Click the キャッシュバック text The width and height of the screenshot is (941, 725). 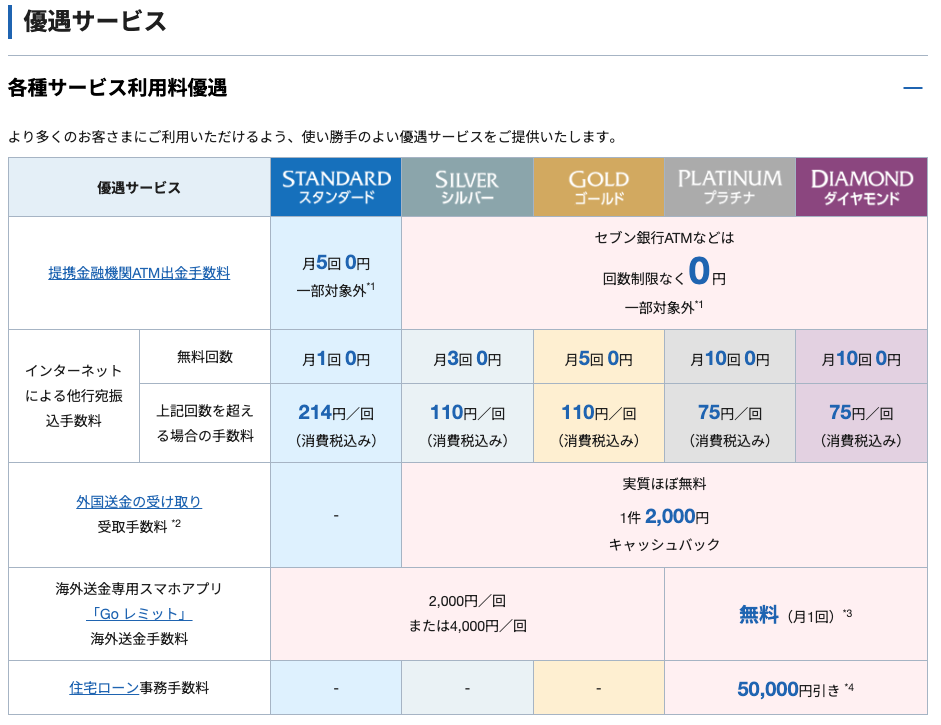(664, 544)
